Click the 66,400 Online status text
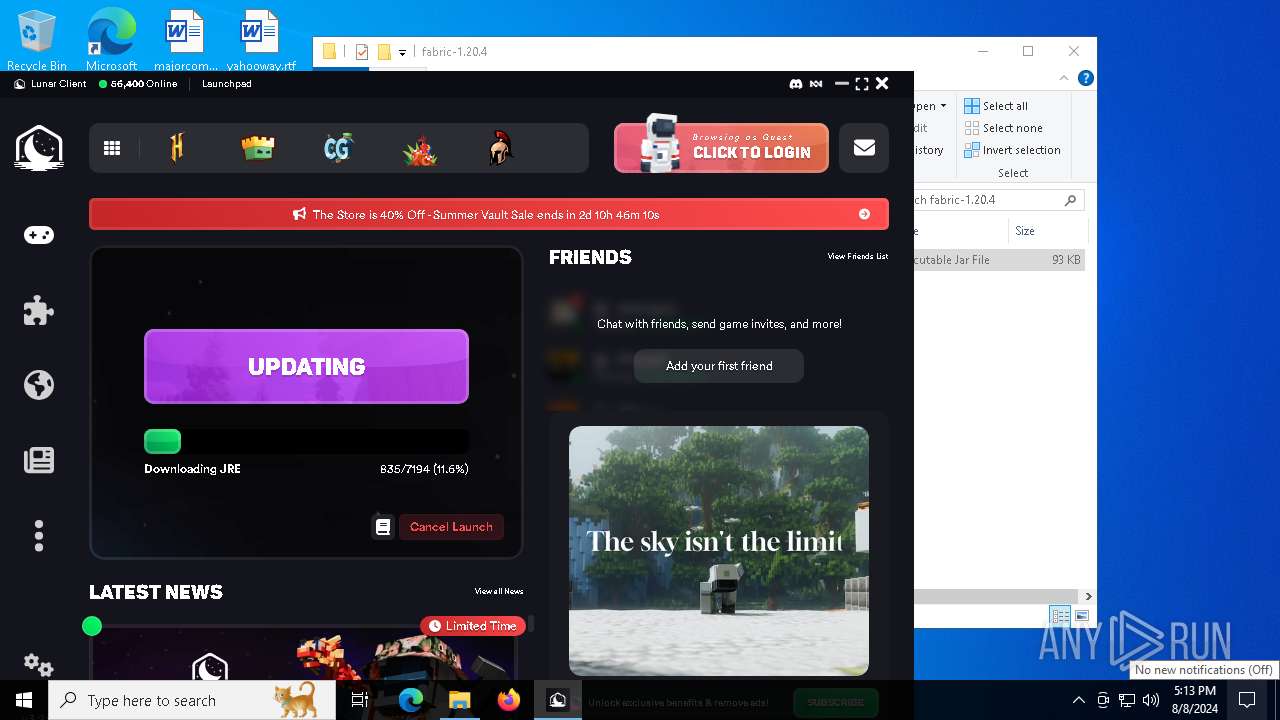The image size is (1280, 720). (x=144, y=84)
